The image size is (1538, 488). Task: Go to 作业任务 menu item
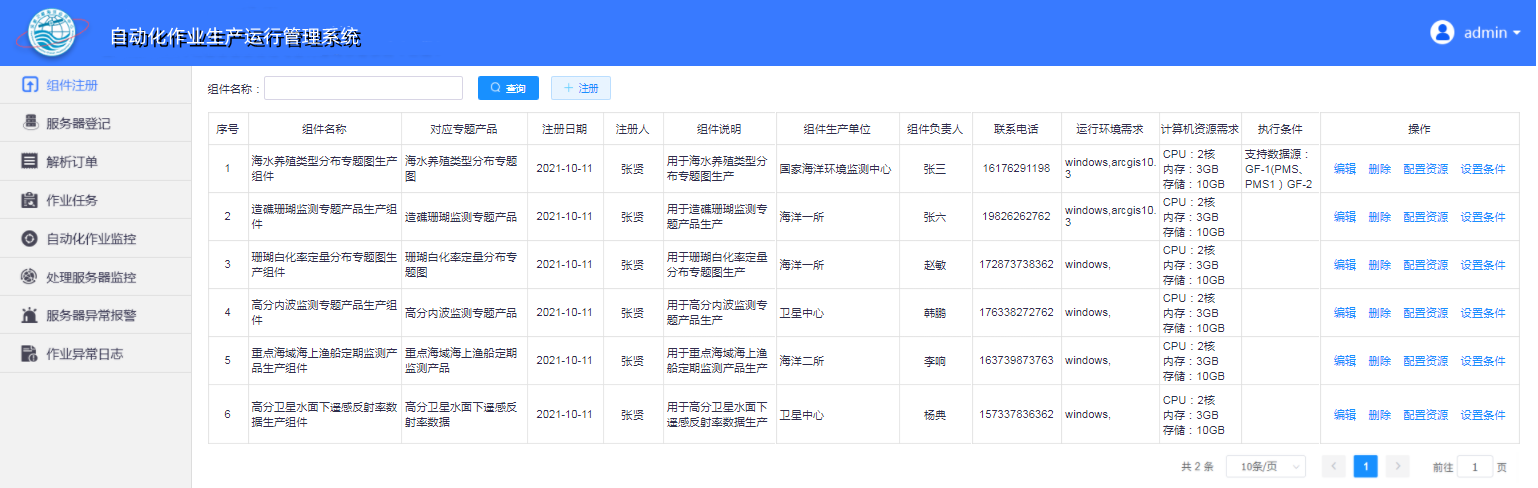tap(96, 200)
